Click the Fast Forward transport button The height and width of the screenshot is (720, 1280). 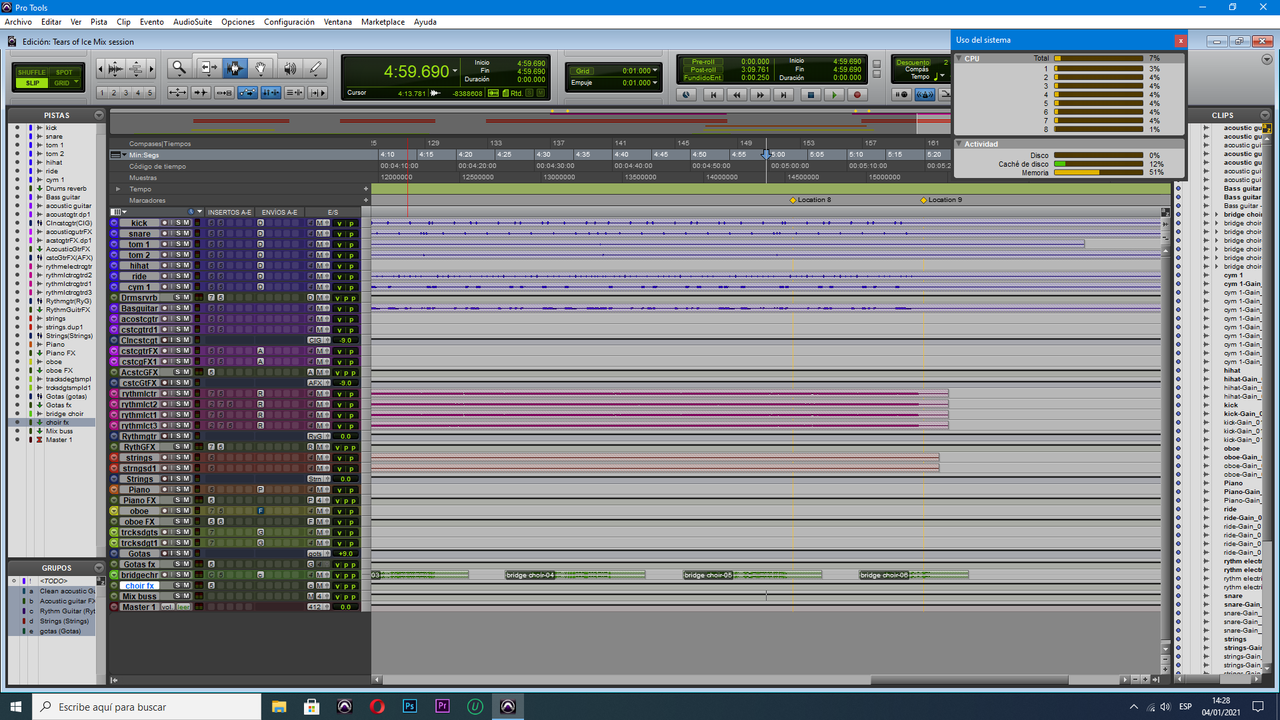[761, 95]
